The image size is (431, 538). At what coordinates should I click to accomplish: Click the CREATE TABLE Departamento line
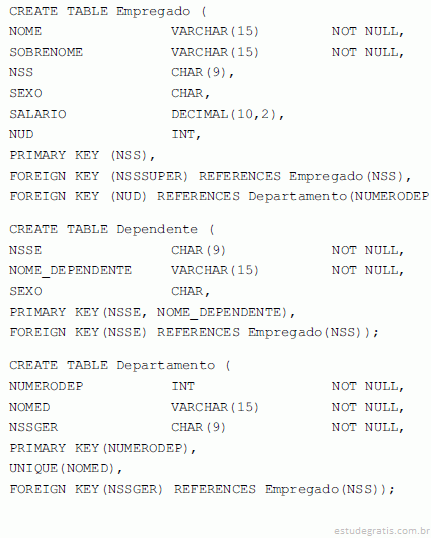(120, 365)
